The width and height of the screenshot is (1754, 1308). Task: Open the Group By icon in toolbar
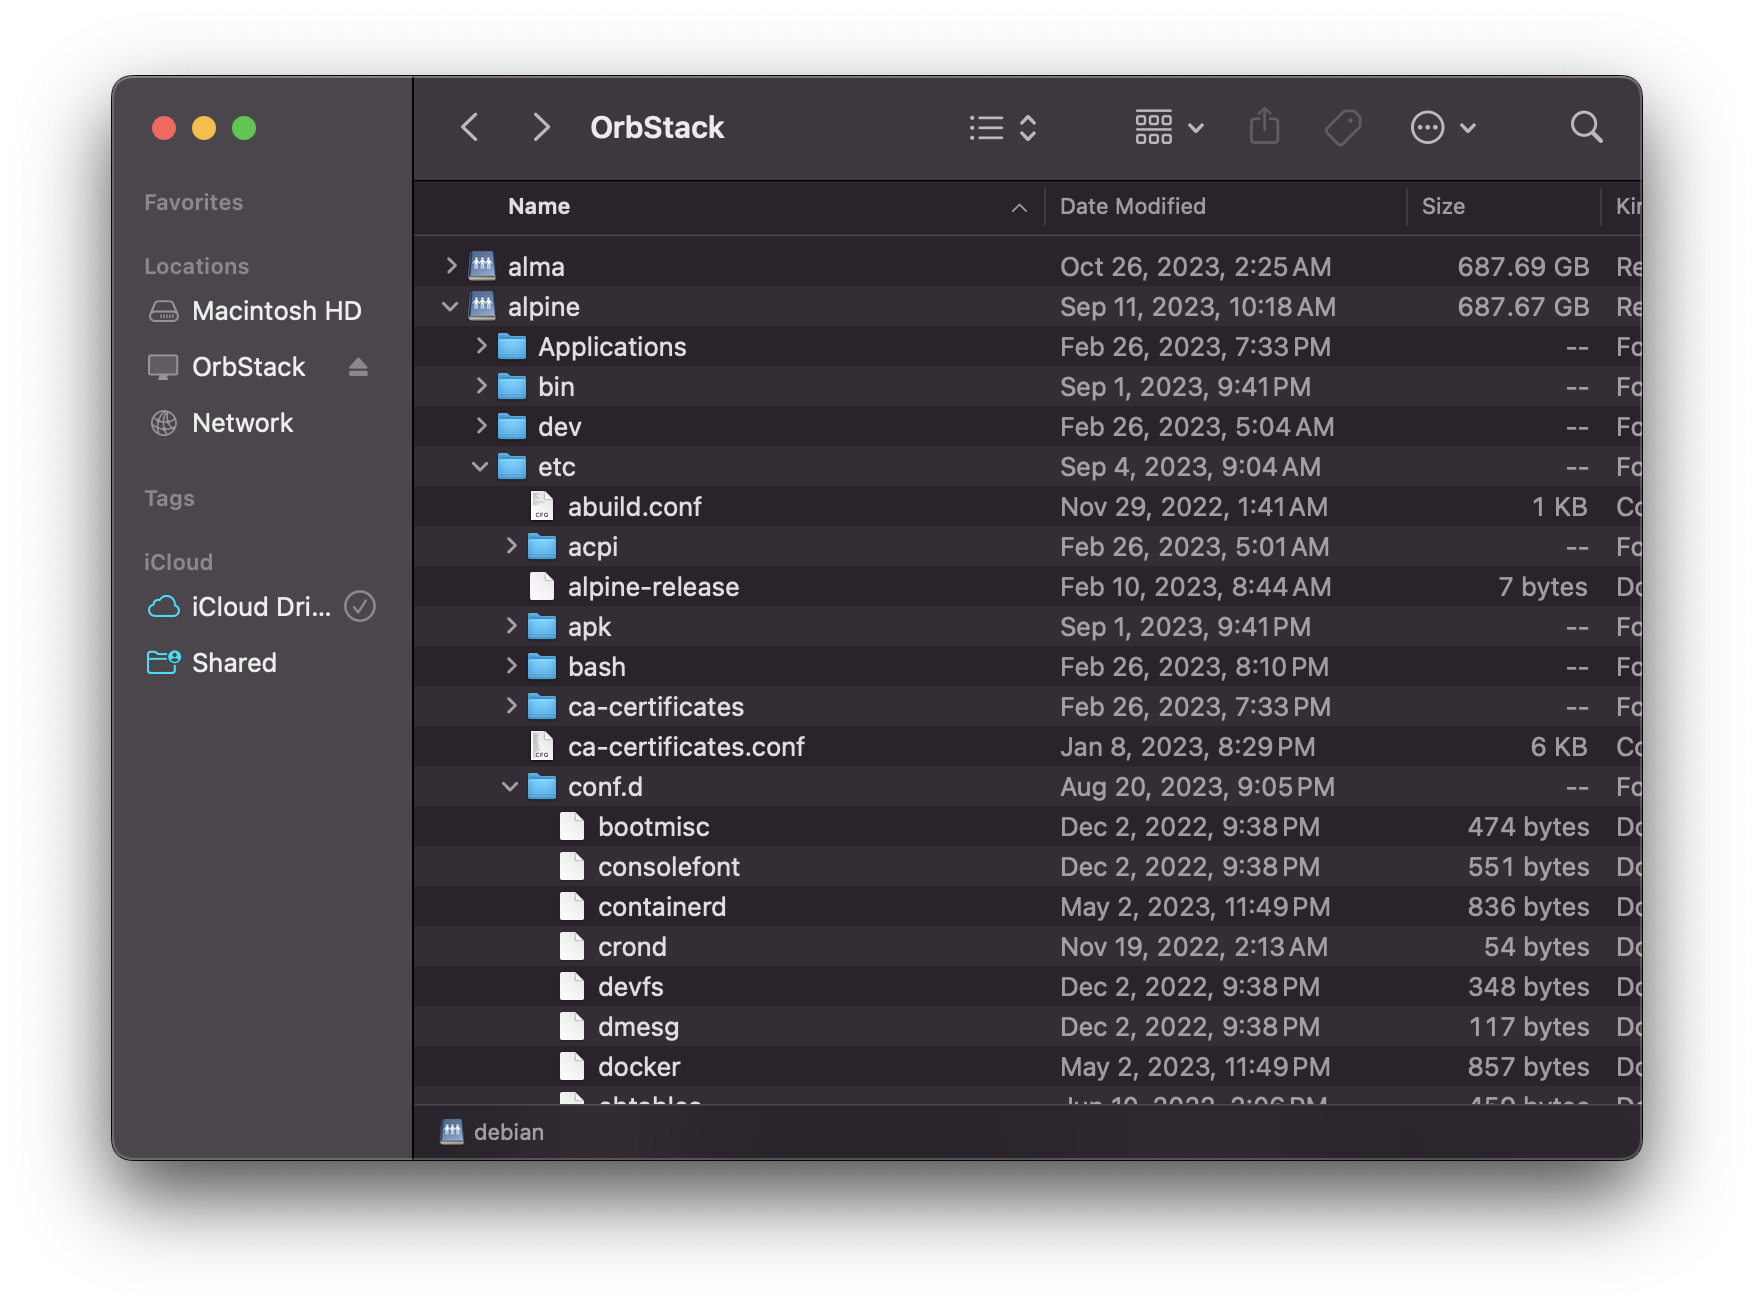point(1155,127)
